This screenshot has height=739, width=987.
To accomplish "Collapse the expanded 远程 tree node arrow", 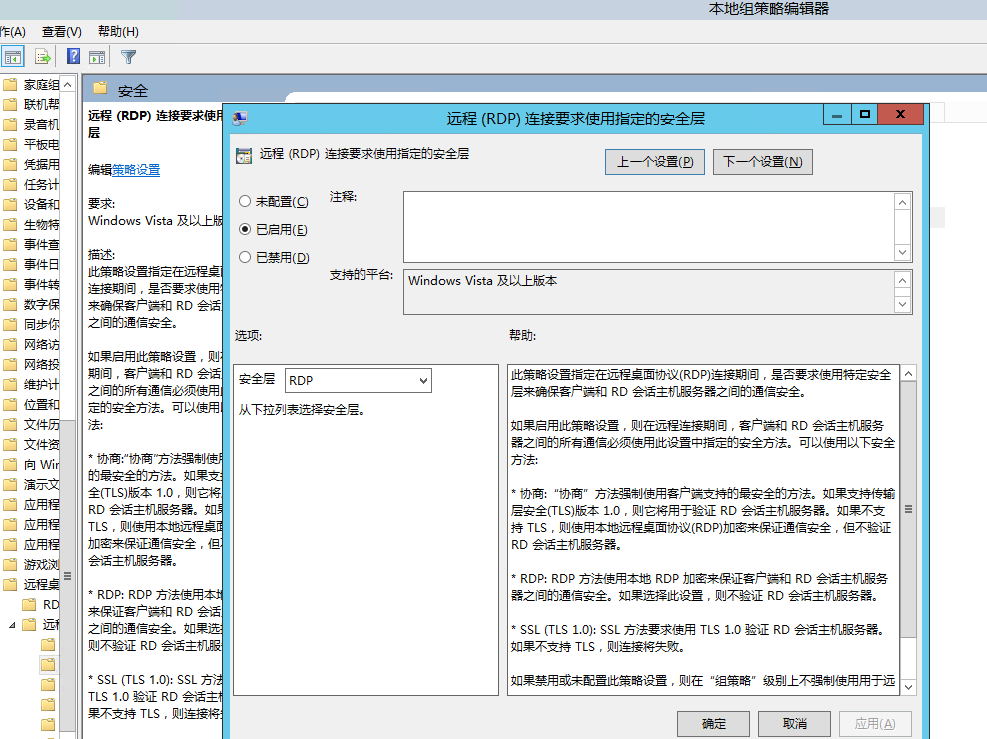I will 13,625.
